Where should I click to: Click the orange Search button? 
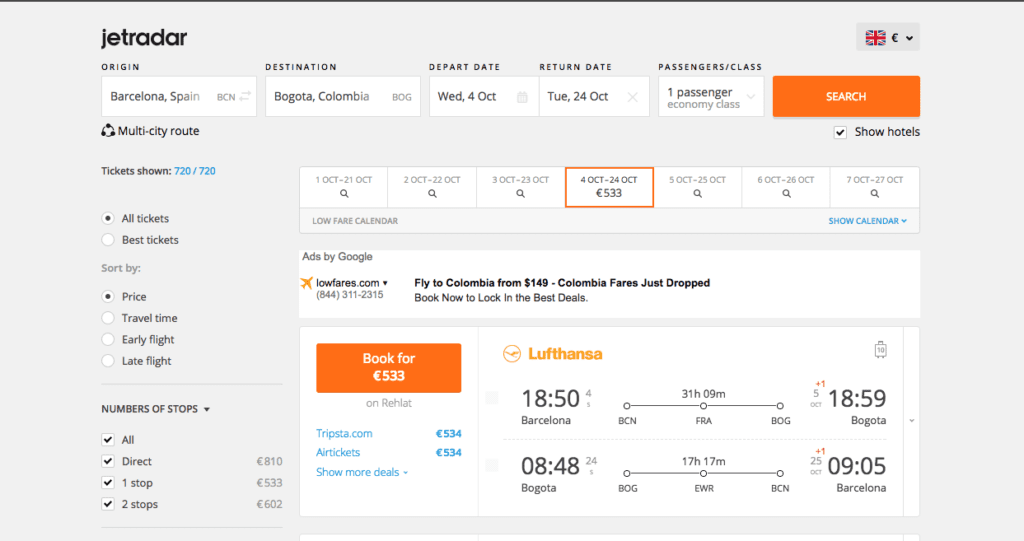tap(846, 97)
